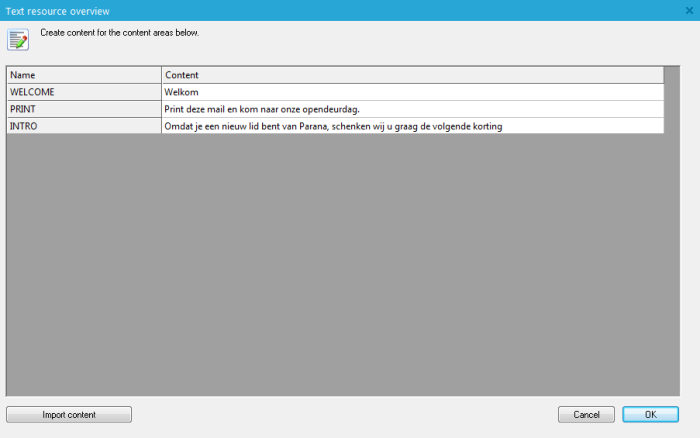
Task: Confirm with the OK button
Action: coord(650,414)
